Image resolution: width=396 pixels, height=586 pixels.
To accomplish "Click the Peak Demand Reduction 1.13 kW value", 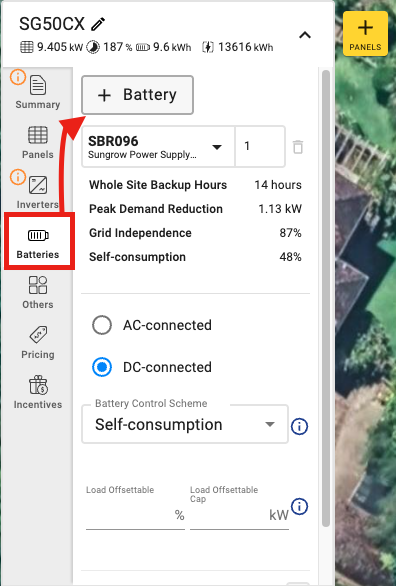I will click(280, 209).
